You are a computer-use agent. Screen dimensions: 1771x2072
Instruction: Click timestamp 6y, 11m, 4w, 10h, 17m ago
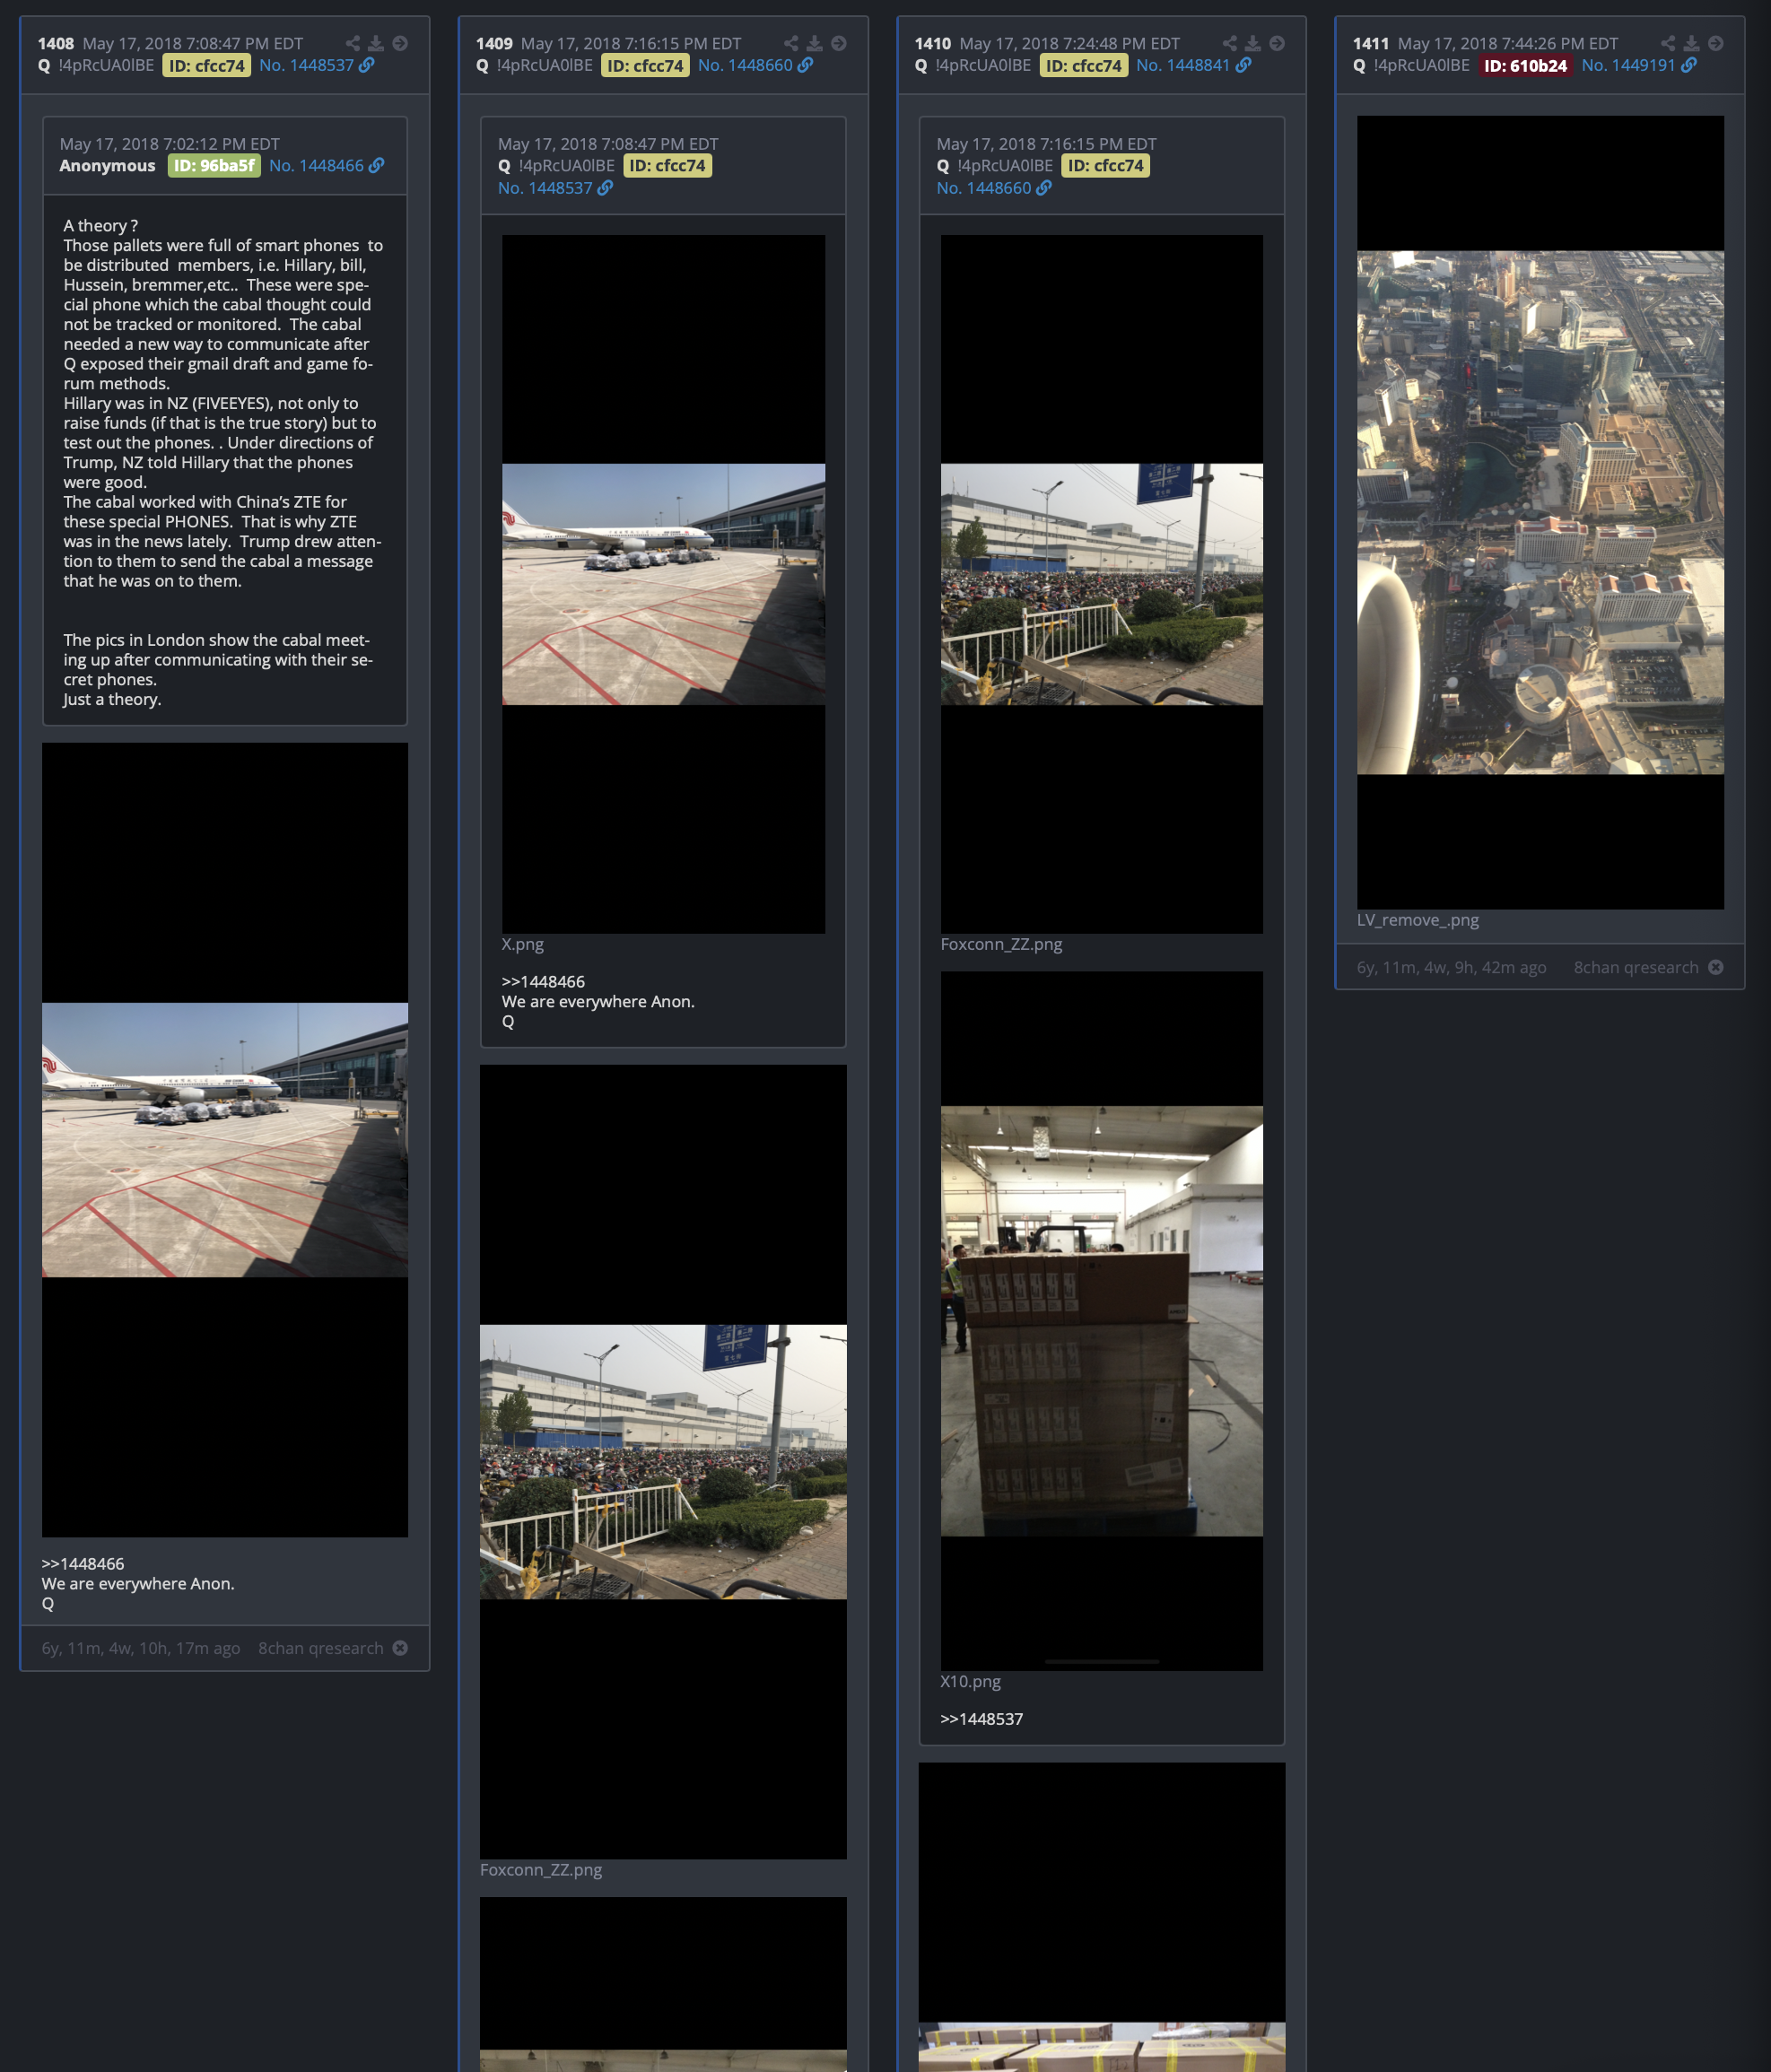pyautogui.click(x=141, y=1648)
